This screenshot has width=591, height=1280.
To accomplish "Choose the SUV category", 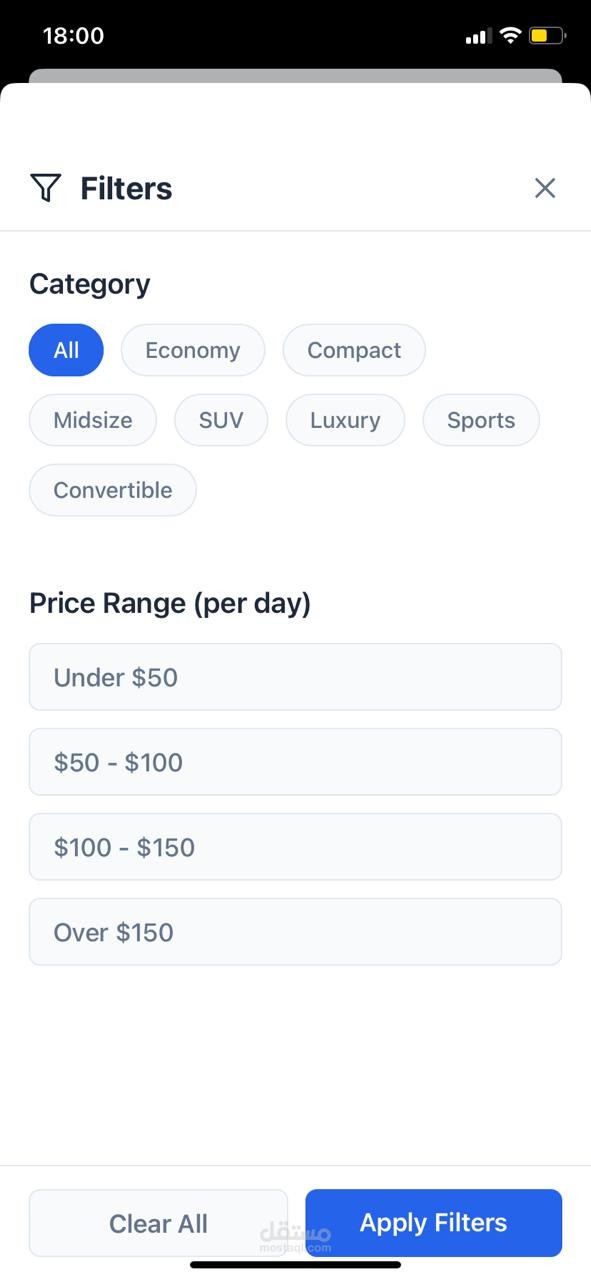I will (221, 420).
